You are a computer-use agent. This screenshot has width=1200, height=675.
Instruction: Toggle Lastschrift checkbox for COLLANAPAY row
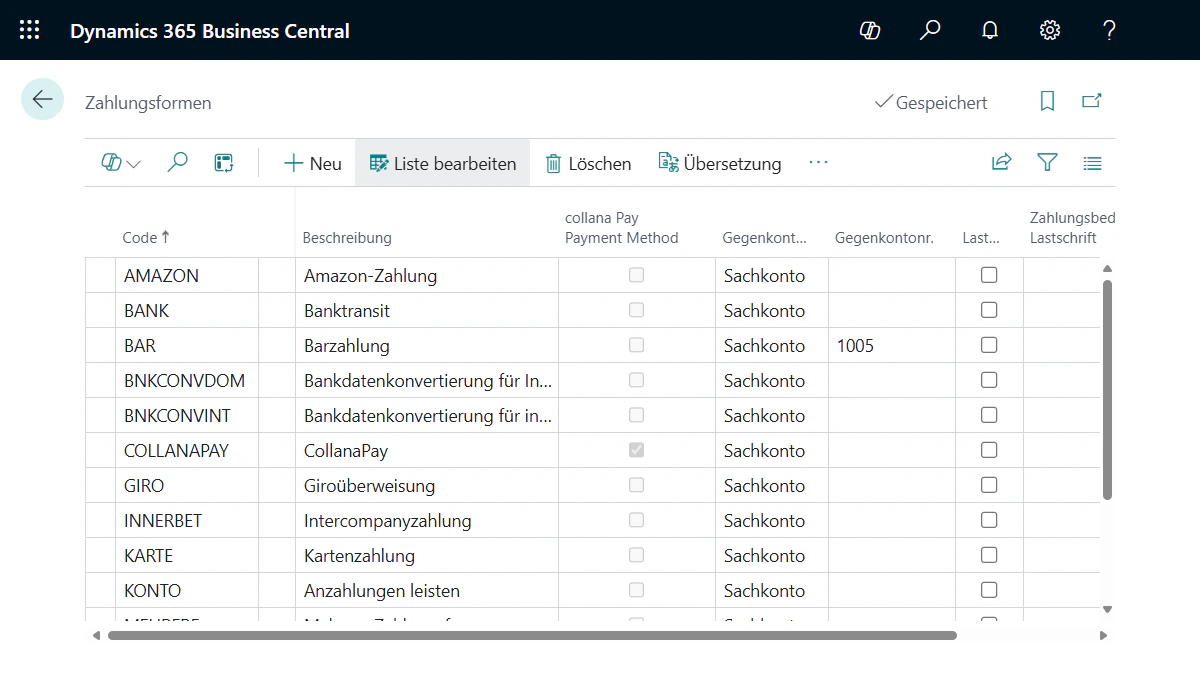click(989, 450)
